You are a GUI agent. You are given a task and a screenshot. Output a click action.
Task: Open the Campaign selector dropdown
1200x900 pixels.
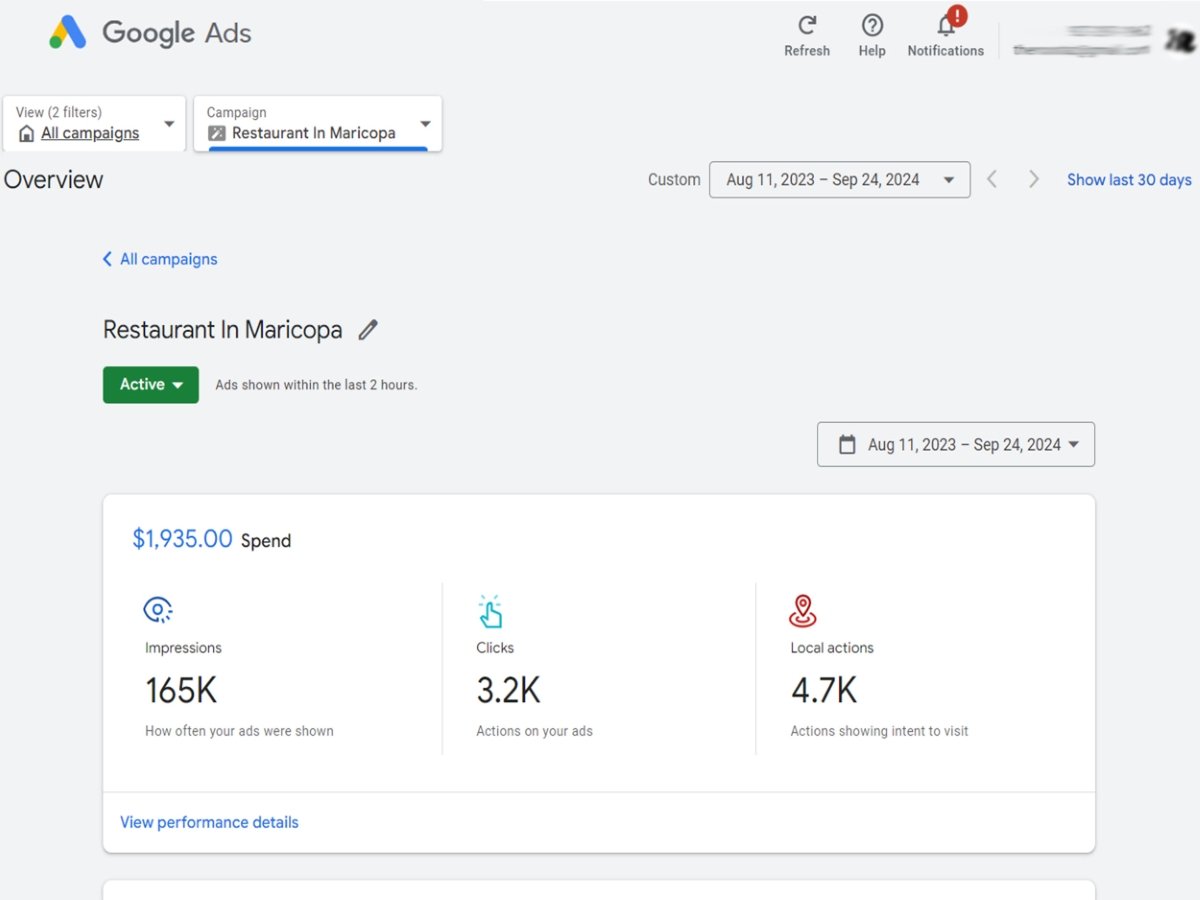[x=317, y=124]
